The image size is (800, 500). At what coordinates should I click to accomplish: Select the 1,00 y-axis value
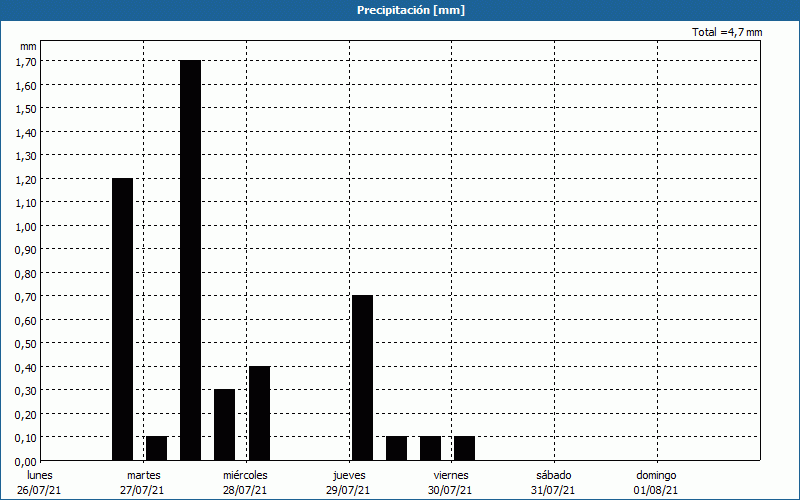[26, 226]
